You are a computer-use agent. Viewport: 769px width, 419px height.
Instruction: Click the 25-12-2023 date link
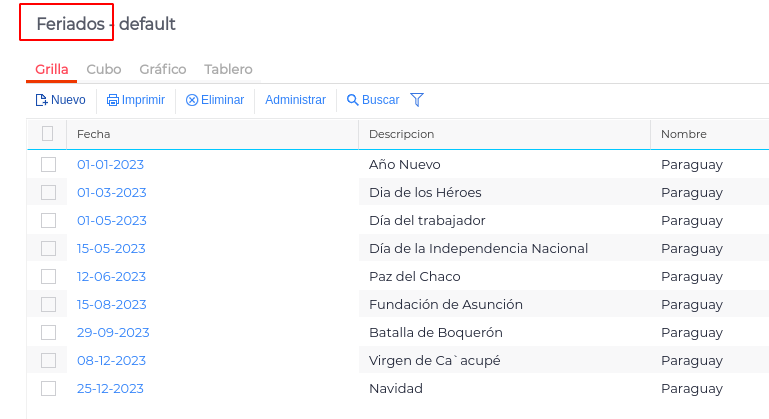[111, 388]
